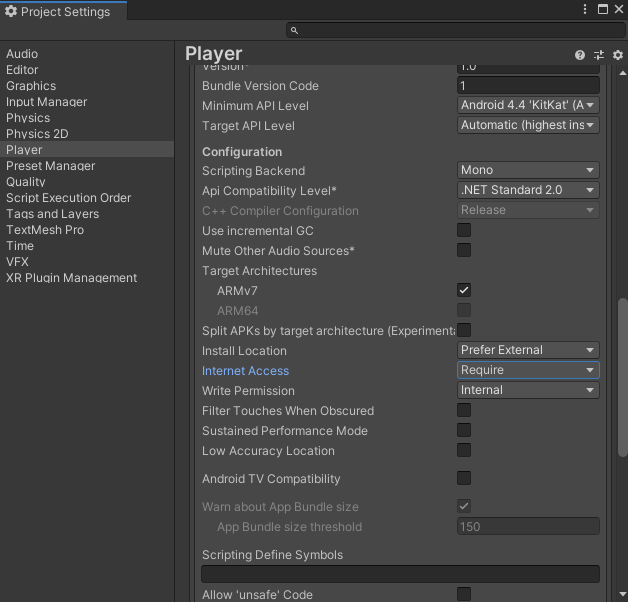Image resolution: width=628 pixels, height=602 pixels.
Task: Open TextMesh Pro settings
Action: [87, 230]
